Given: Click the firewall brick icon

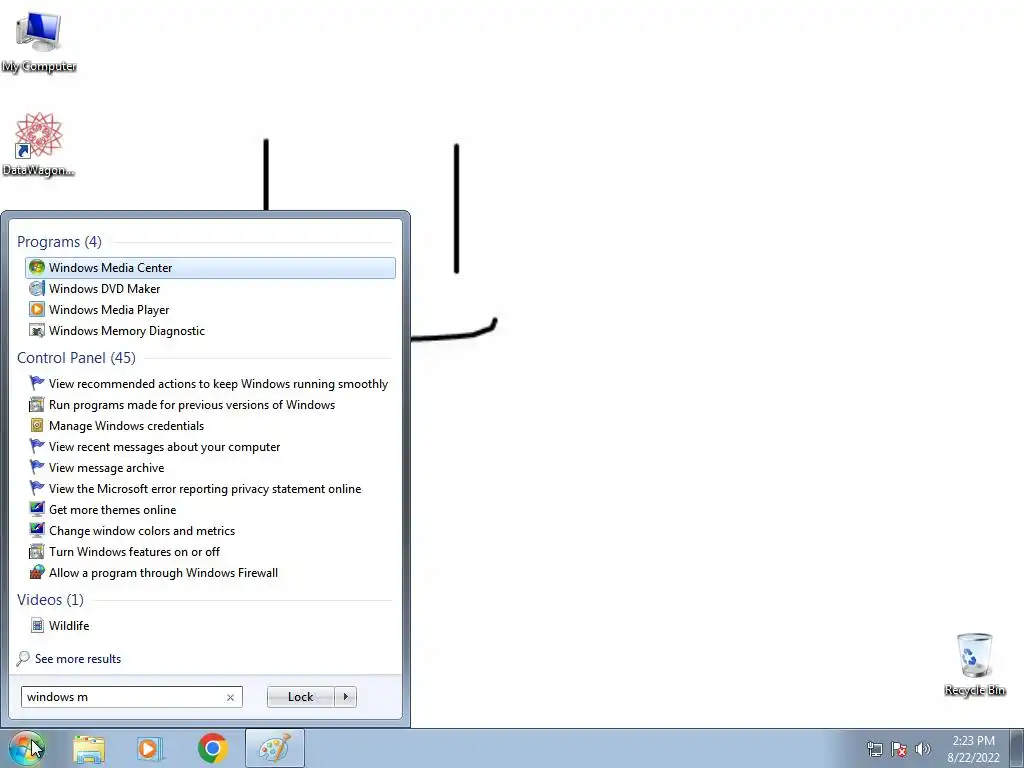Looking at the screenshot, I should click(x=37, y=572).
